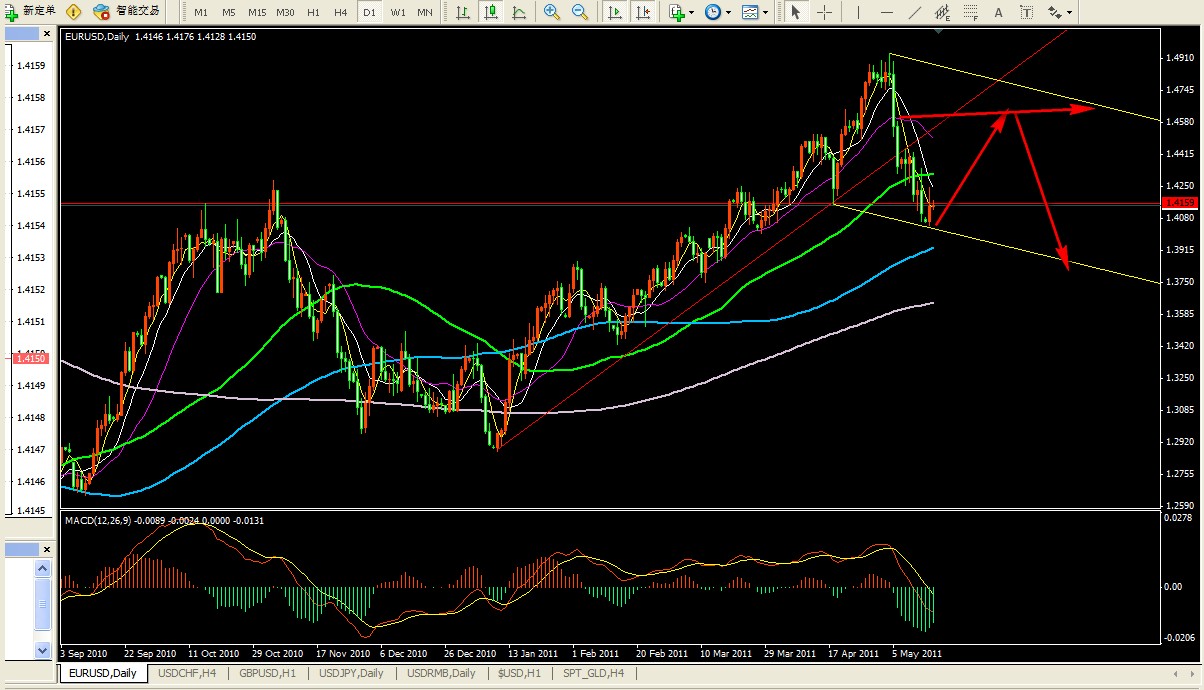This screenshot has width=1204, height=690.
Task: Click the EURUSD,Daily chart title text
Action: (x=97, y=36)
